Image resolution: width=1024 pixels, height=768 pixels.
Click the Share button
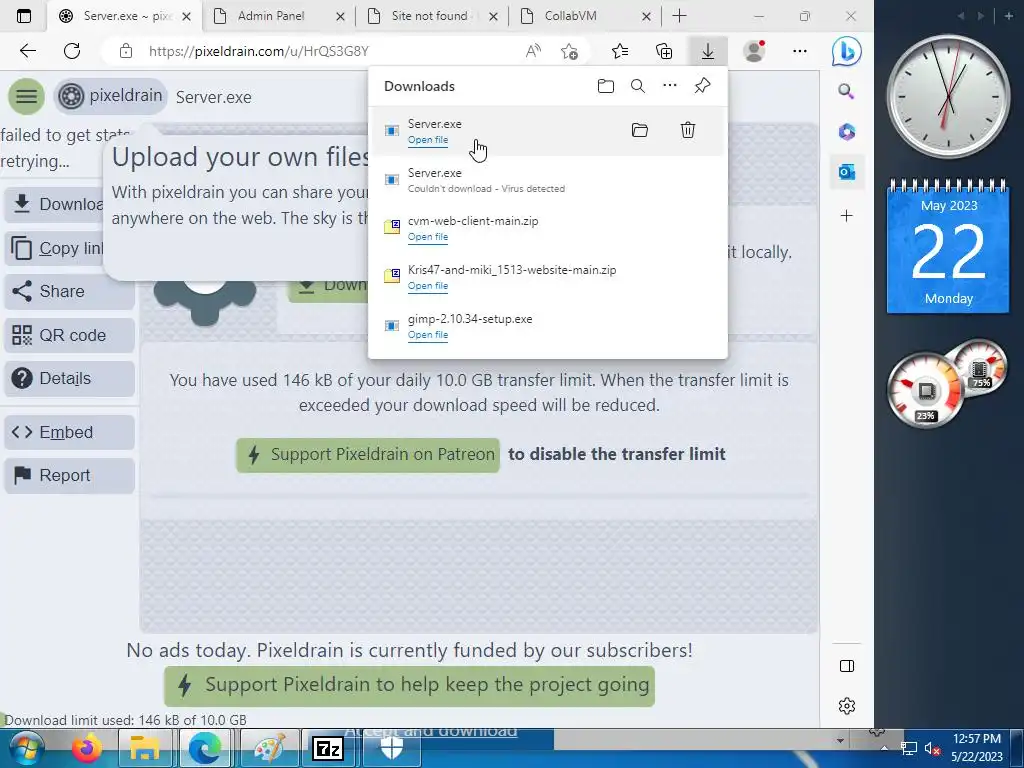coord(69,291)
